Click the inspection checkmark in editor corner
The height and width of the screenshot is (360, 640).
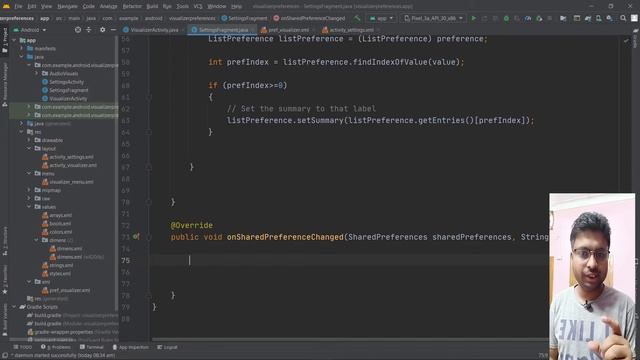pos(626,40)
